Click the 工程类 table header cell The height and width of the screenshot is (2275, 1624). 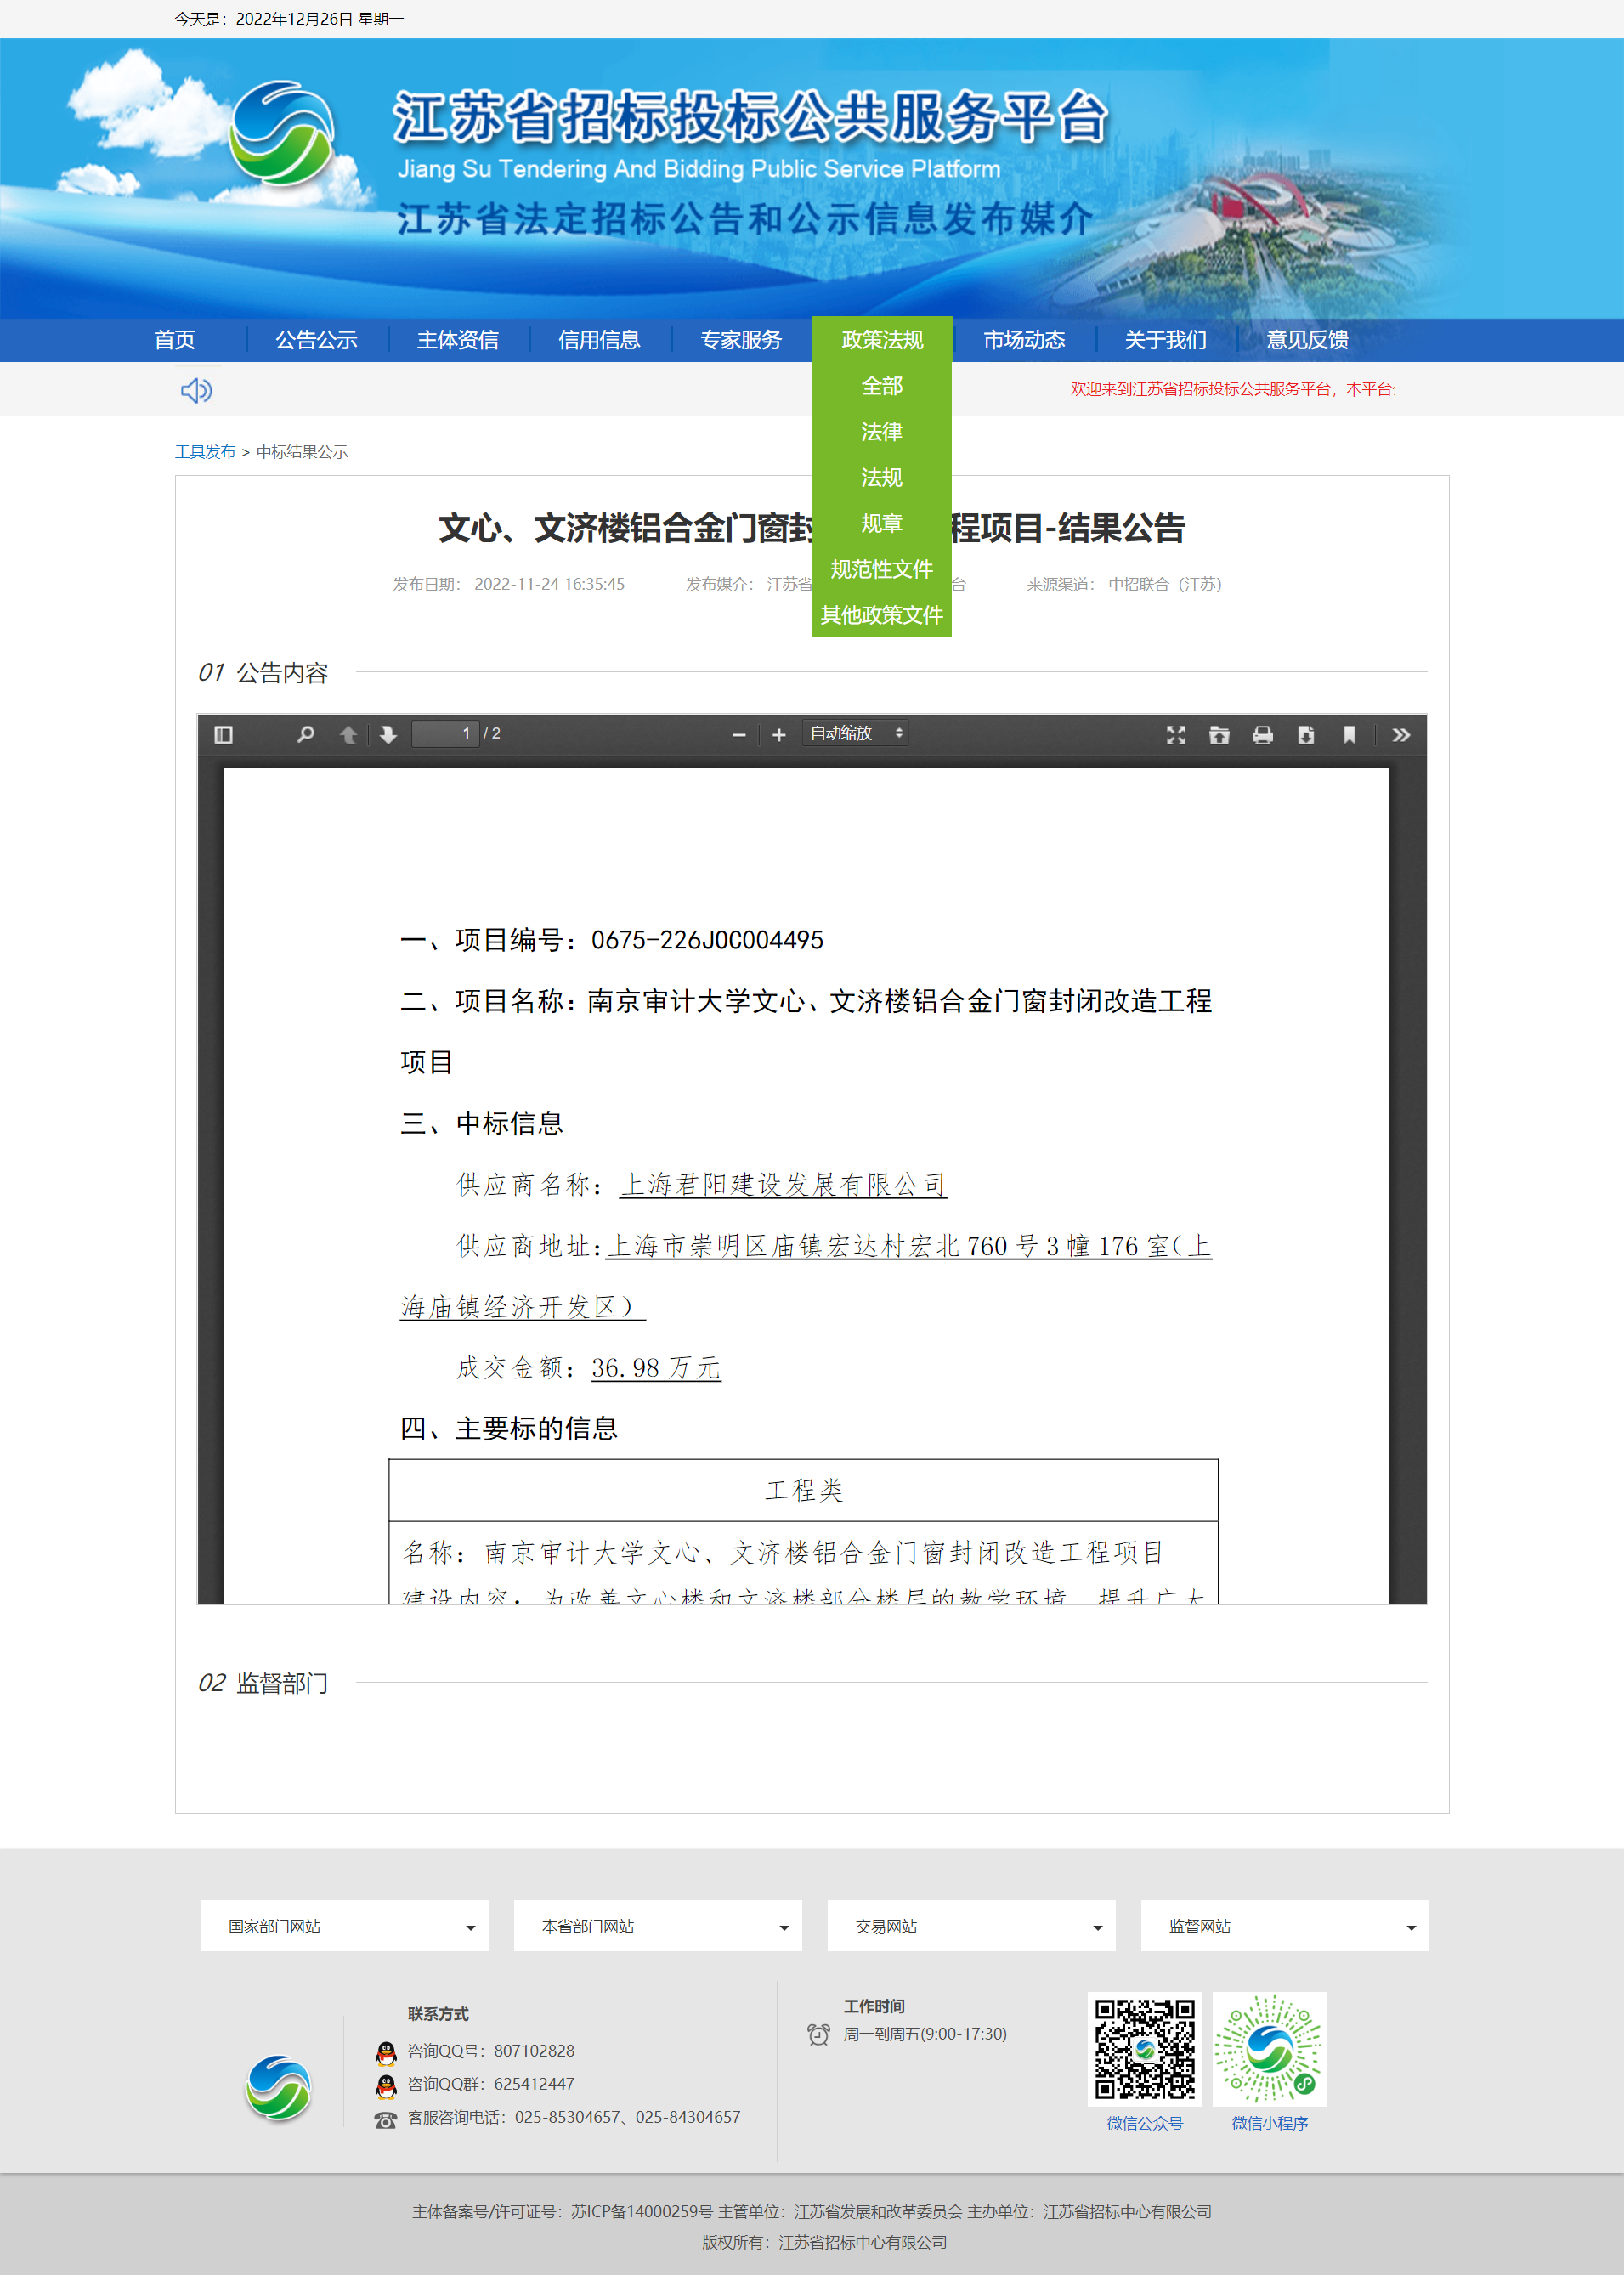(804, 1490)
